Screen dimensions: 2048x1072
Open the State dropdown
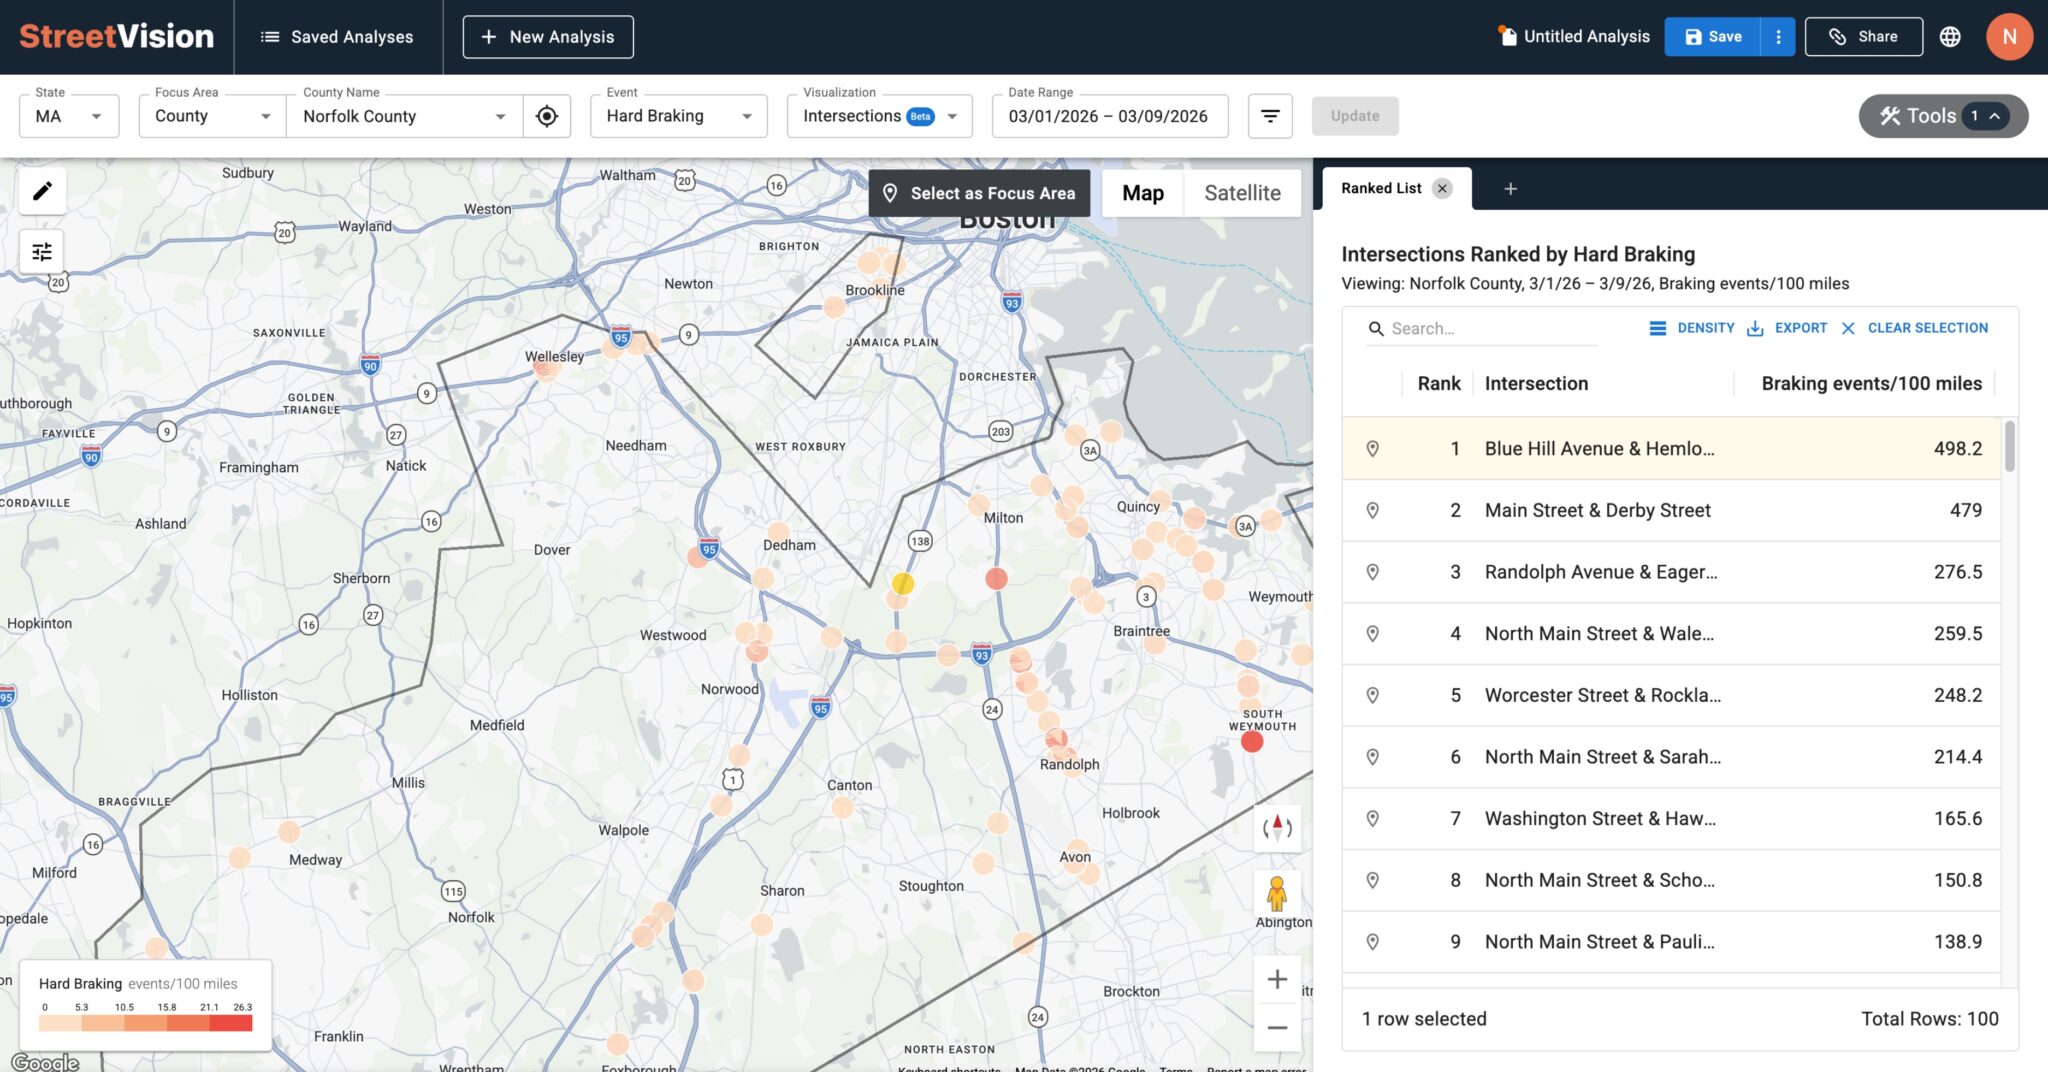coord(69,116)
